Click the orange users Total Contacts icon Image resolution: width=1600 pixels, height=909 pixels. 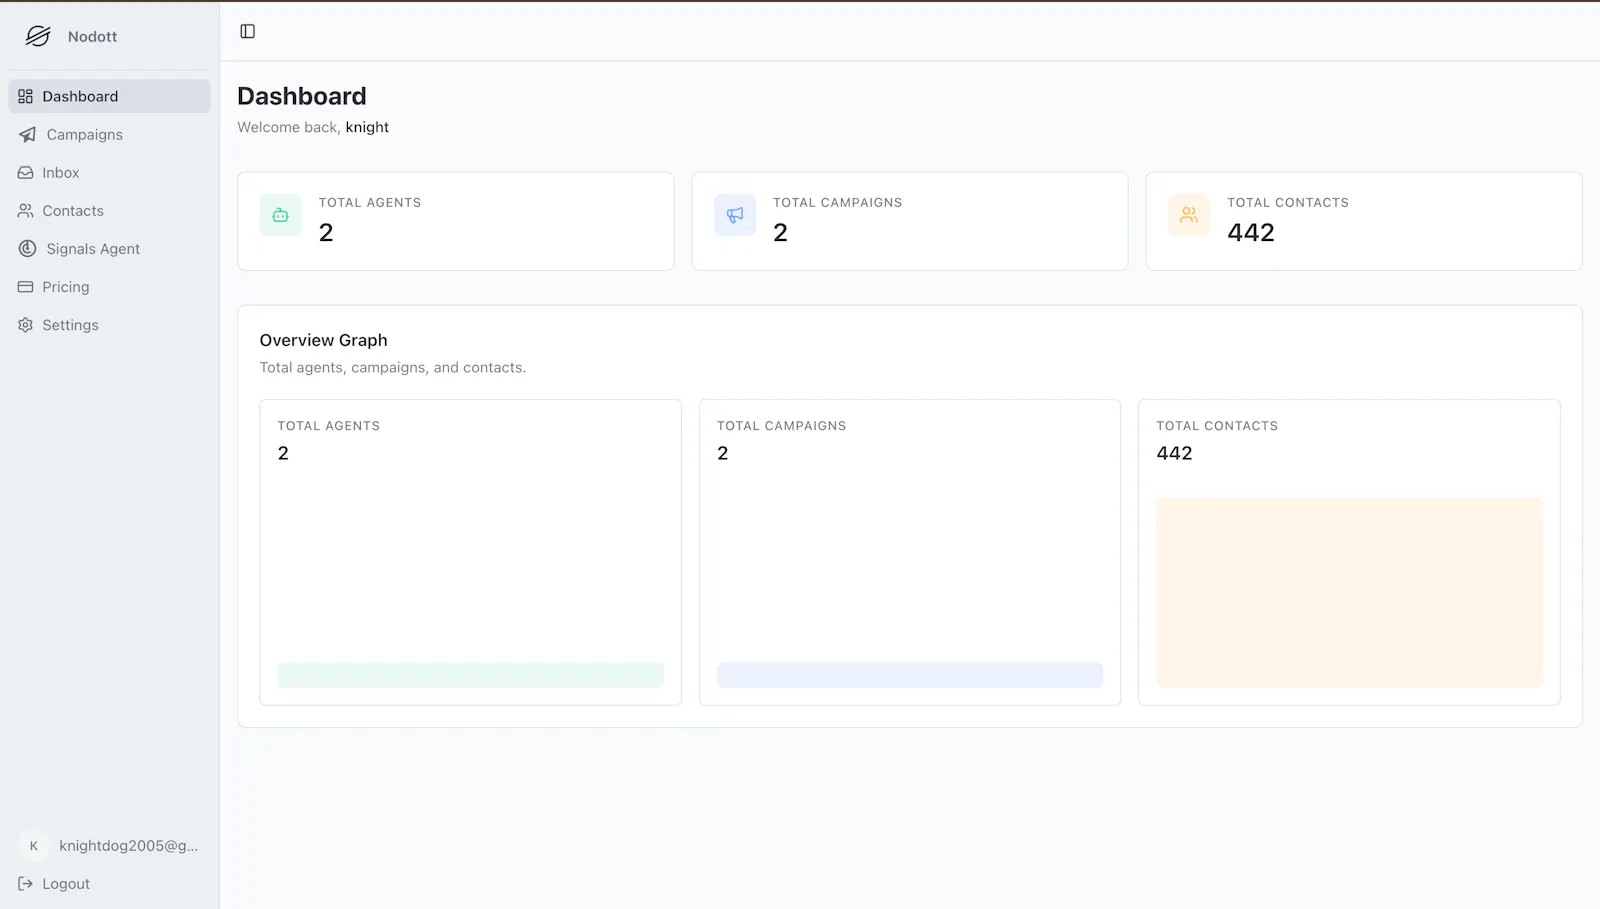coord(1189,215)
